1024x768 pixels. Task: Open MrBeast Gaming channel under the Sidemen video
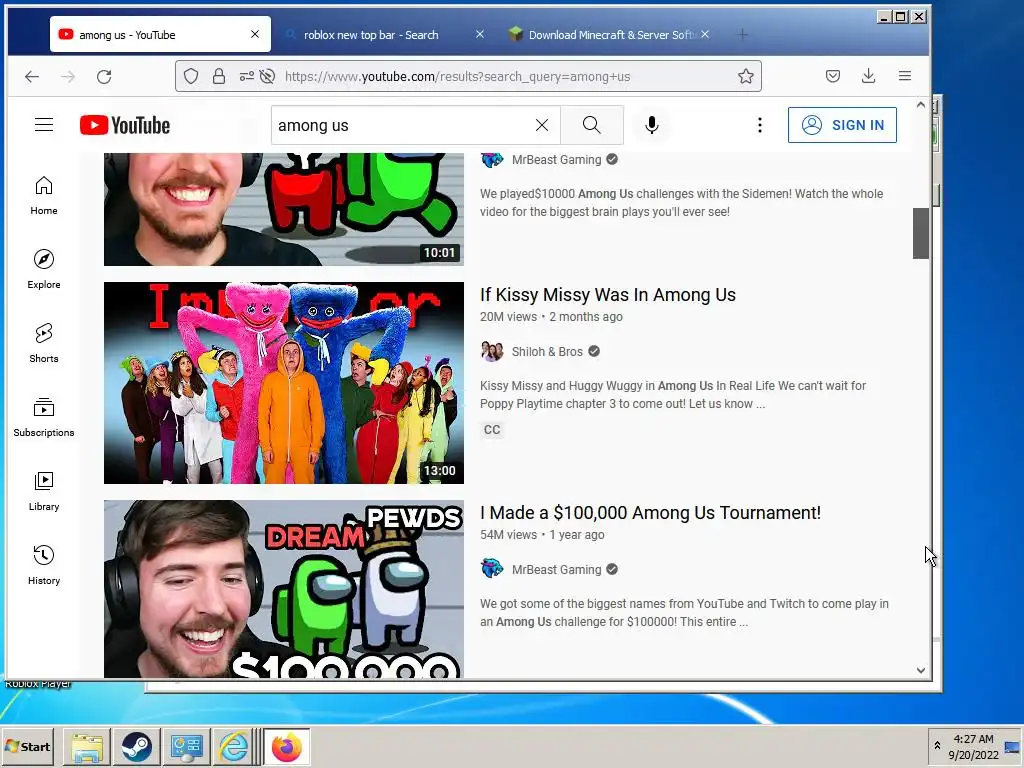click(556, 160)
